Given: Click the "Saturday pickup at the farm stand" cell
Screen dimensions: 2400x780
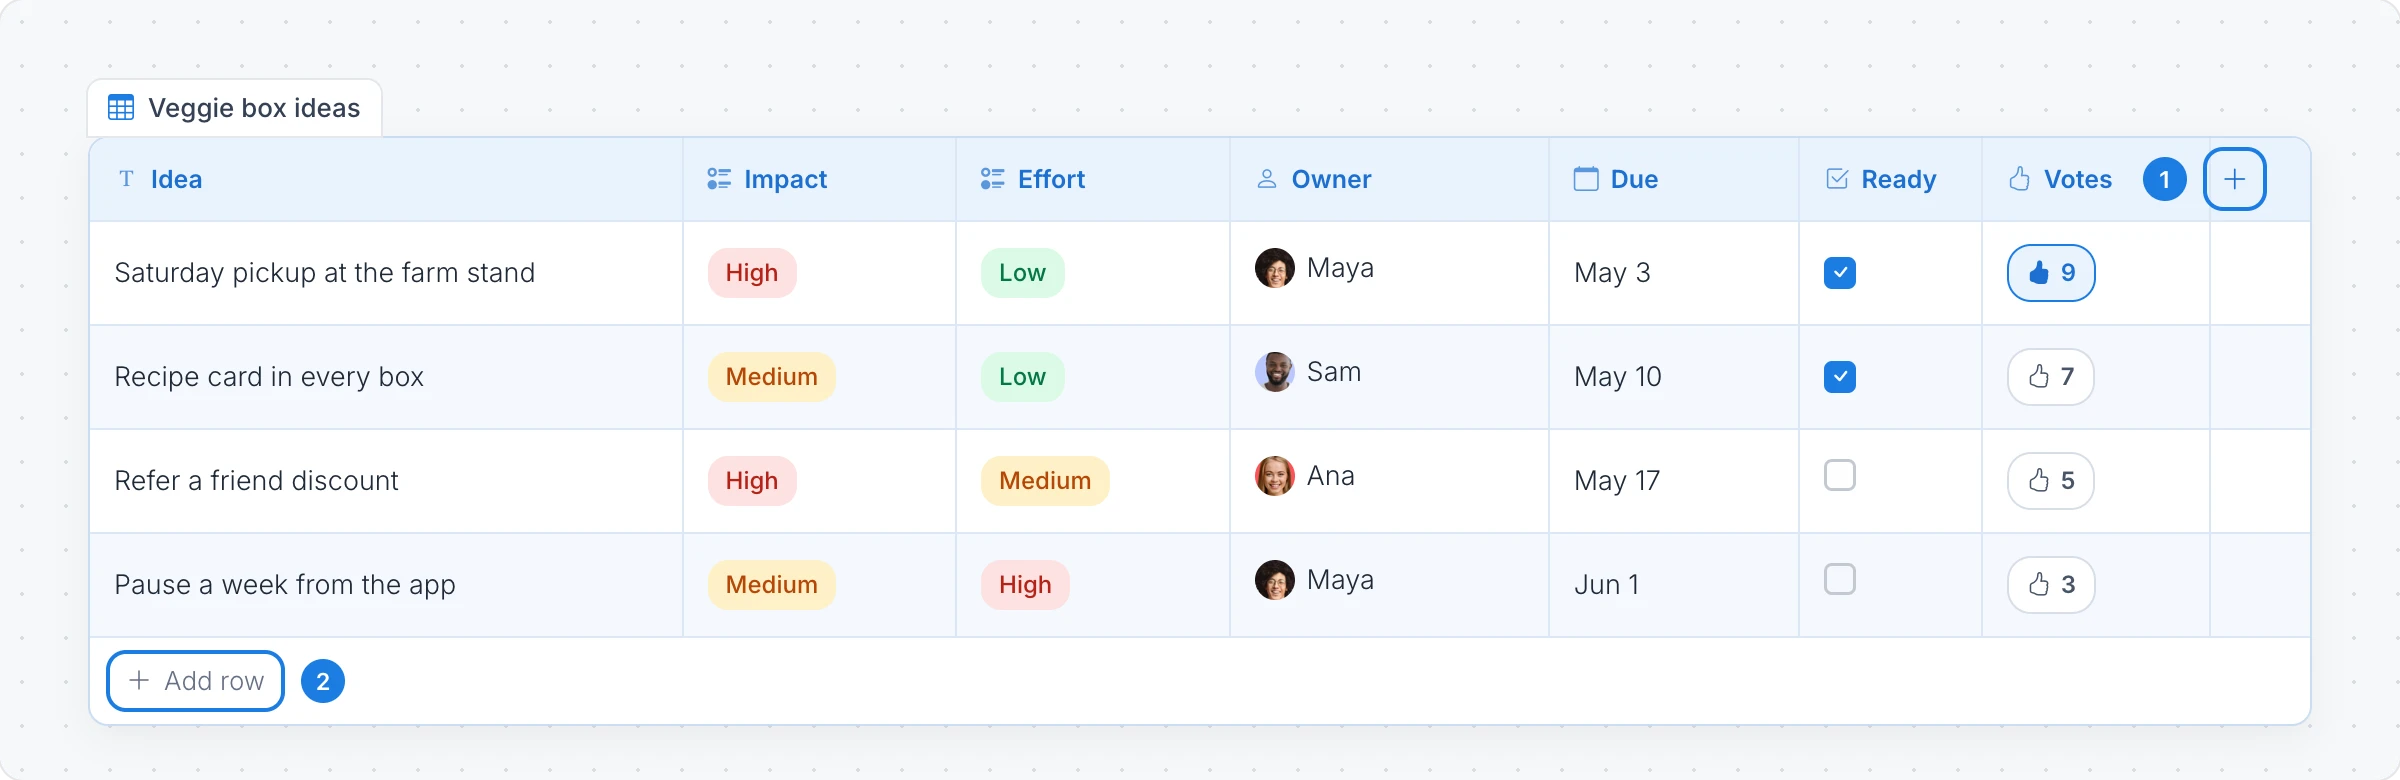Looking at the screenshot, I should point(386,273).
